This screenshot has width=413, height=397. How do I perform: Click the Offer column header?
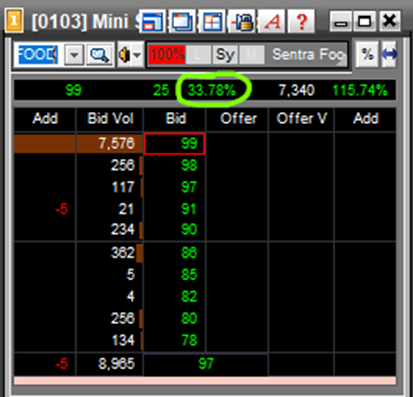click(238, 119)
